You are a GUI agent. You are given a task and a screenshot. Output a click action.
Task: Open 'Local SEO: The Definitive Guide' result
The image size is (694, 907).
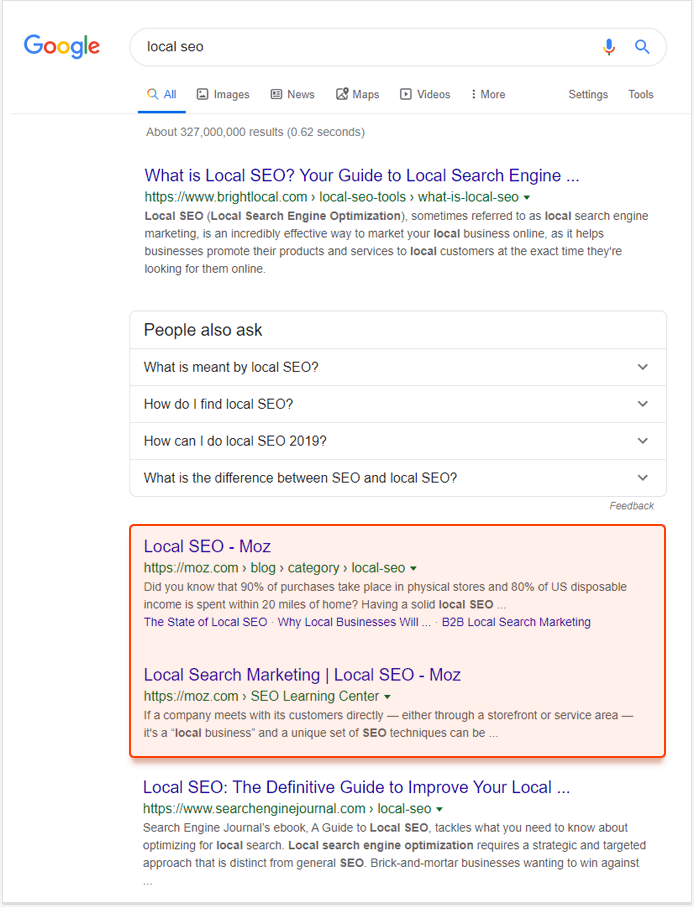(356, 787)
